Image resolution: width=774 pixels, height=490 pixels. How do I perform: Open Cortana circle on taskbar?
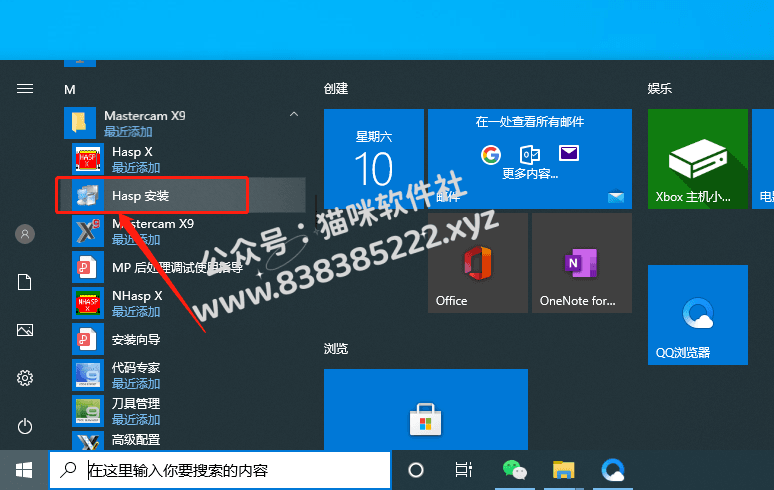point(416,470)
